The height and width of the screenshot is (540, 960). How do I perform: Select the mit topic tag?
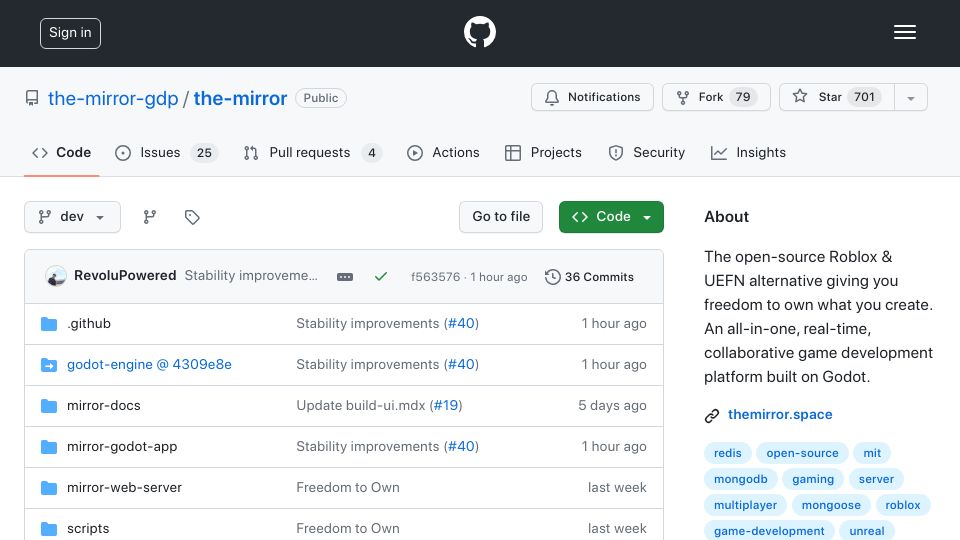pyautogui.click(x=872, y=453)
